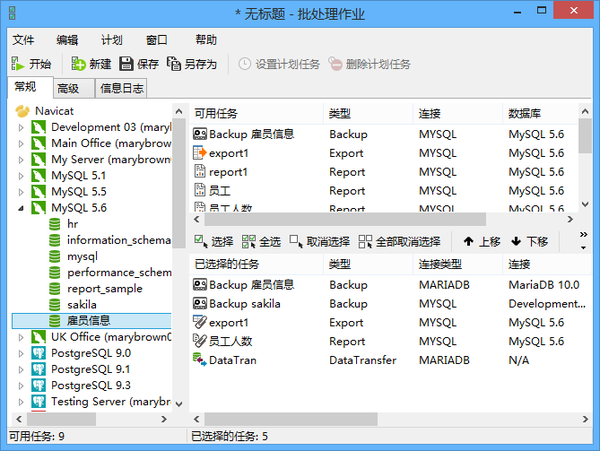Click the 连接类型 column header
The width and height of the screenshot is (600, 451).
click(458, 264)
